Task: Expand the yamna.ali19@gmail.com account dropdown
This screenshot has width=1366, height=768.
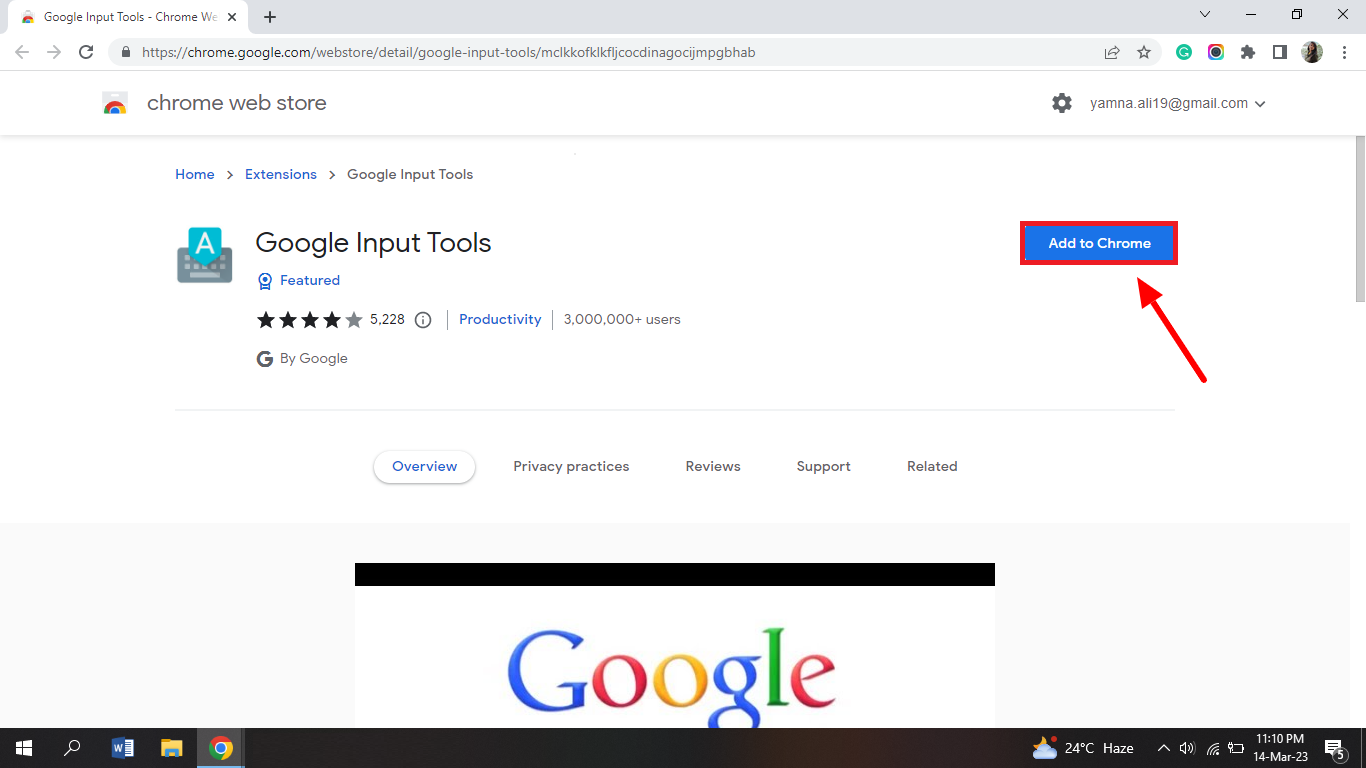Action: pyautogui.click(x=1261, y=103)
